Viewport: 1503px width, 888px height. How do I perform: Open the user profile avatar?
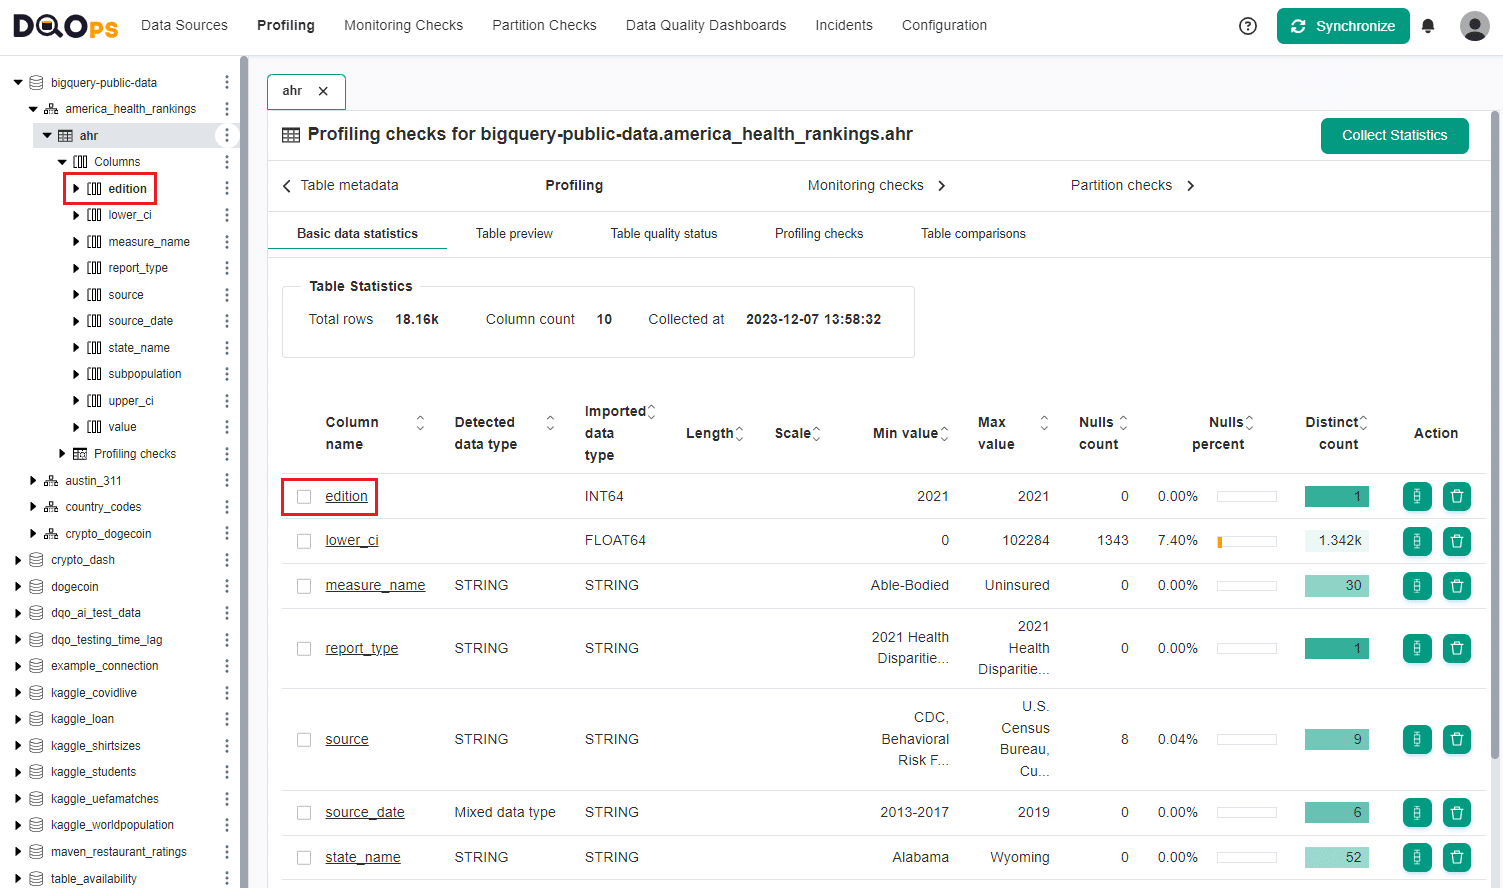tap(1474, 26)
